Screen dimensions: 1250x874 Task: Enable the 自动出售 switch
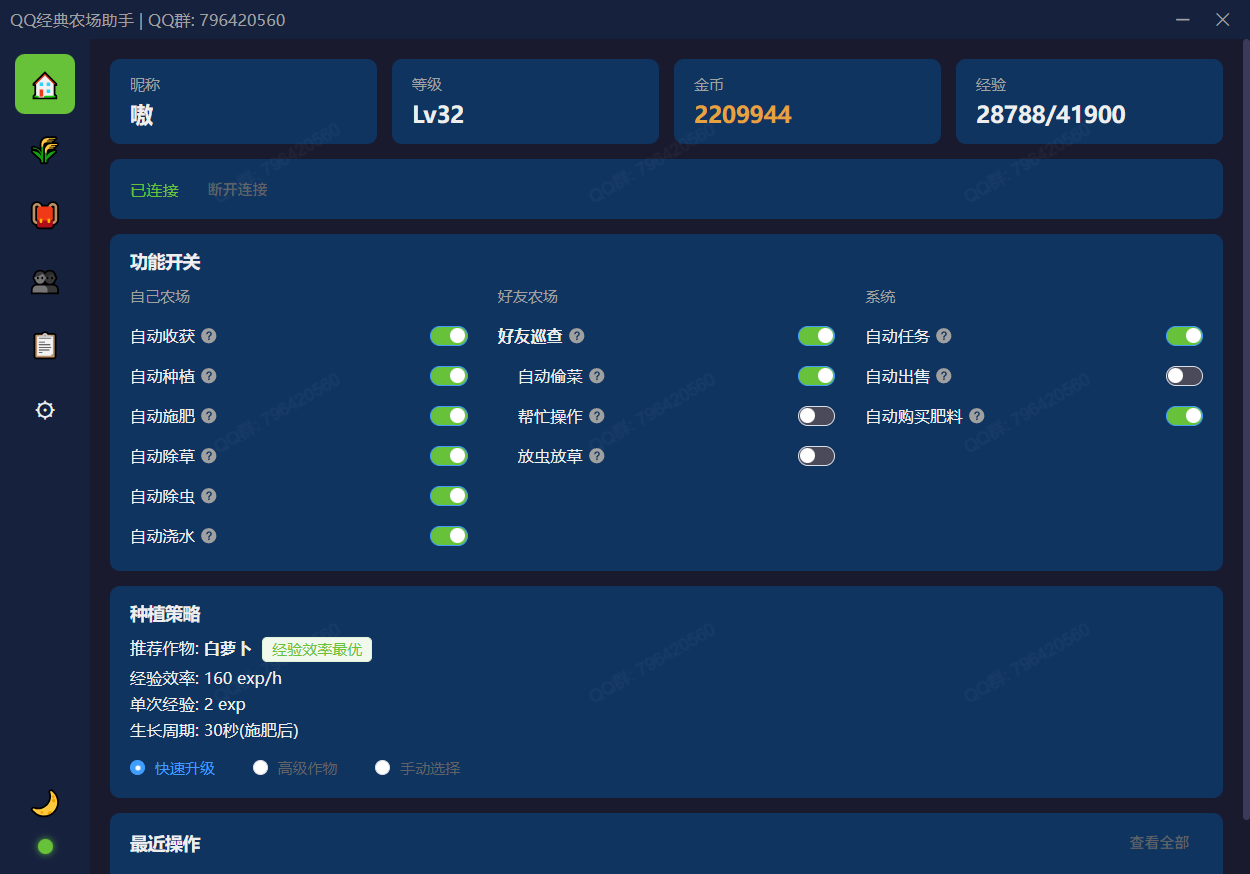pos(1184,376)
